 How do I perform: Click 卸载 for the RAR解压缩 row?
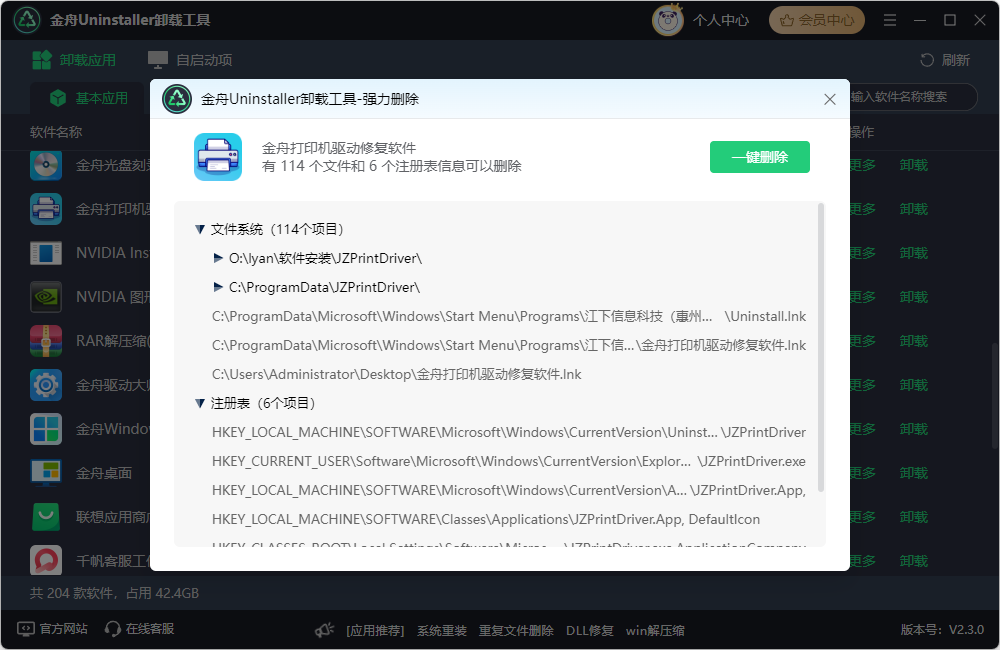(x=913, y=341)
